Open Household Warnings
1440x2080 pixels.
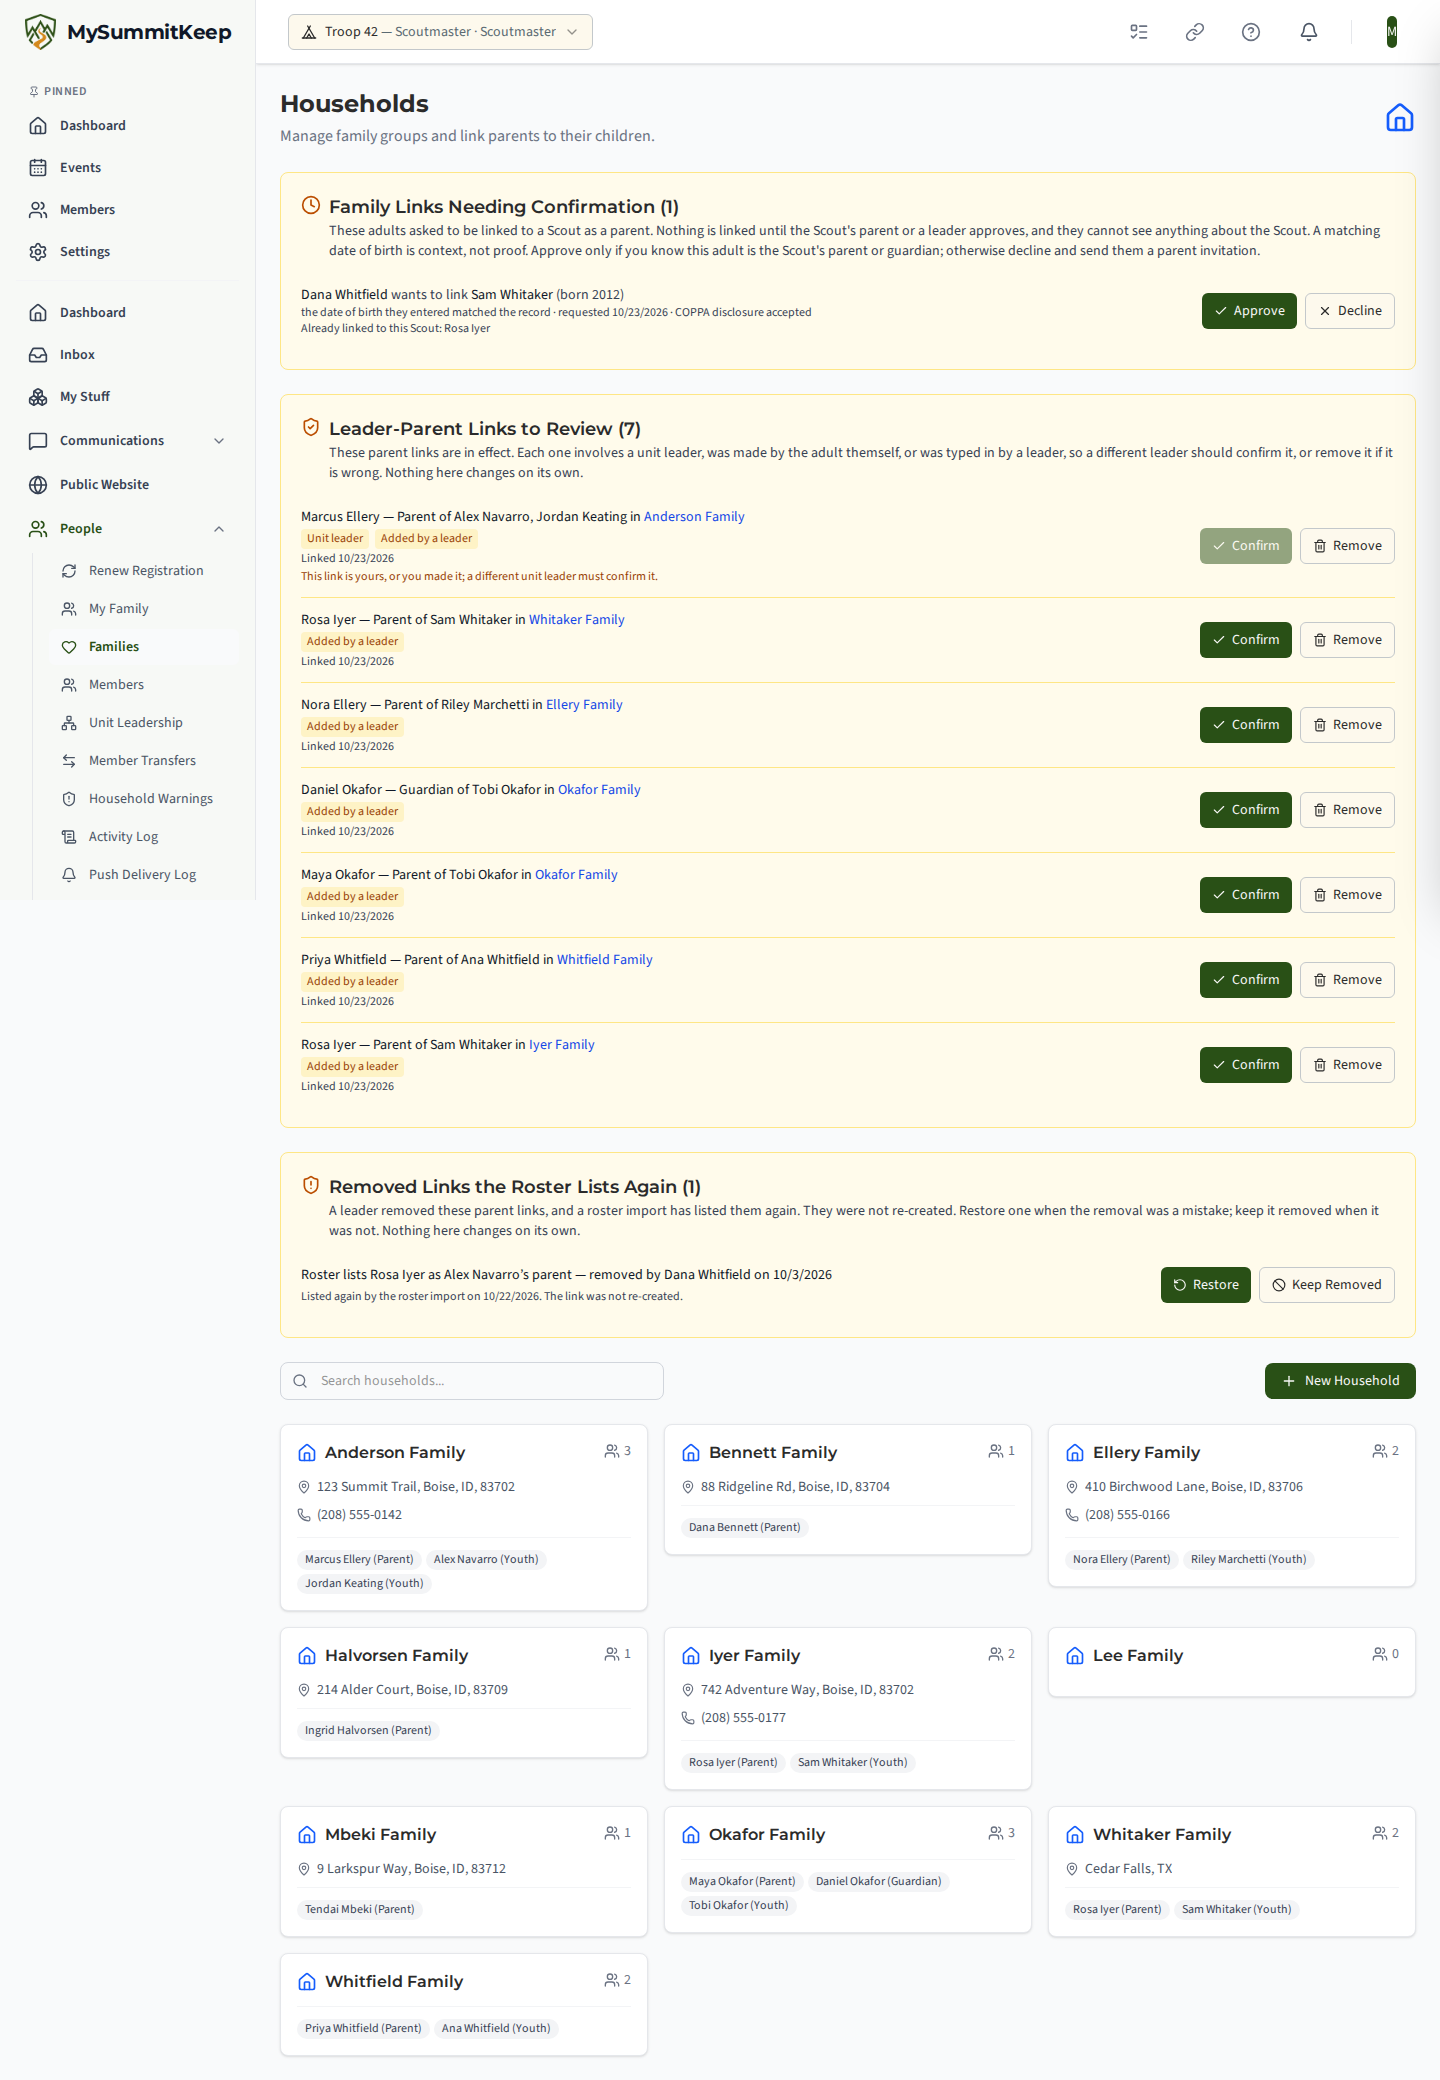(x=144, y=798)
